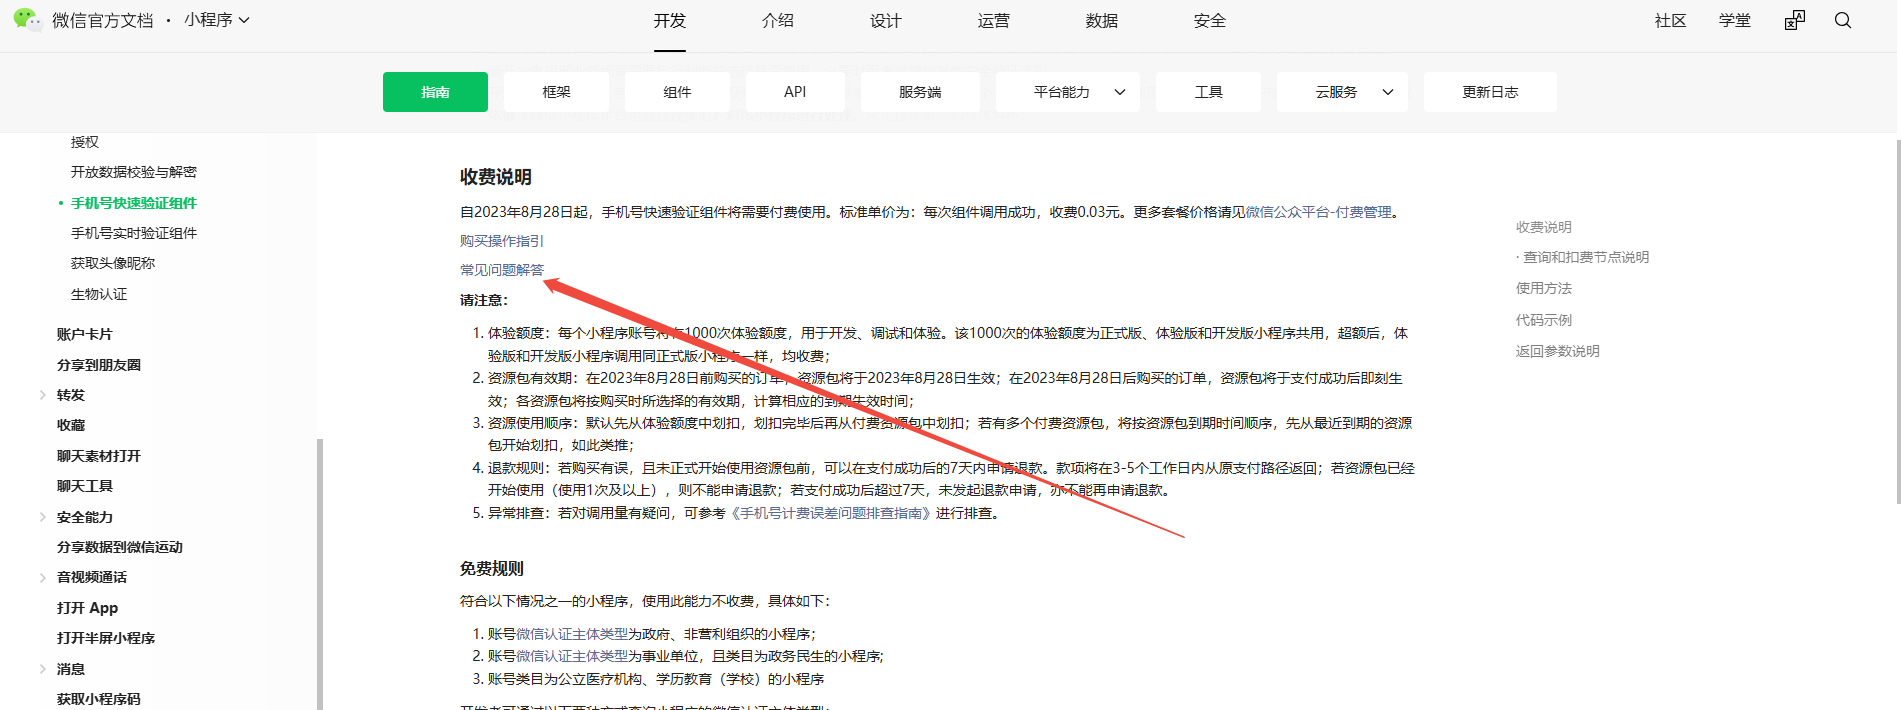Click the 免费规则 section heading
Viewport: 1901px width, 710px height.
492,568
